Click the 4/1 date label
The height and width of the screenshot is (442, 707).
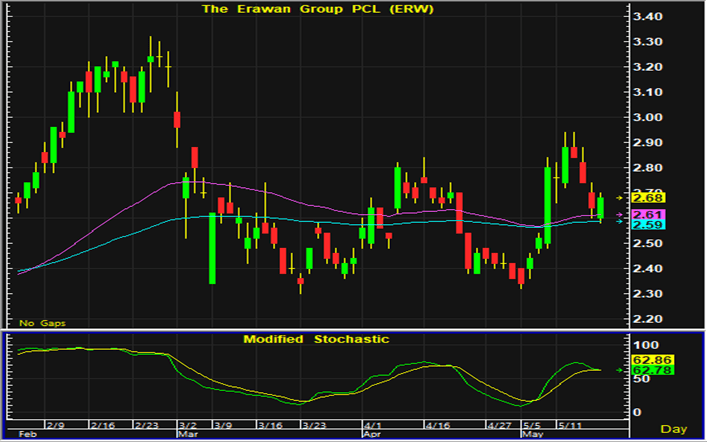pyautogui.click(x=373, y=425)
